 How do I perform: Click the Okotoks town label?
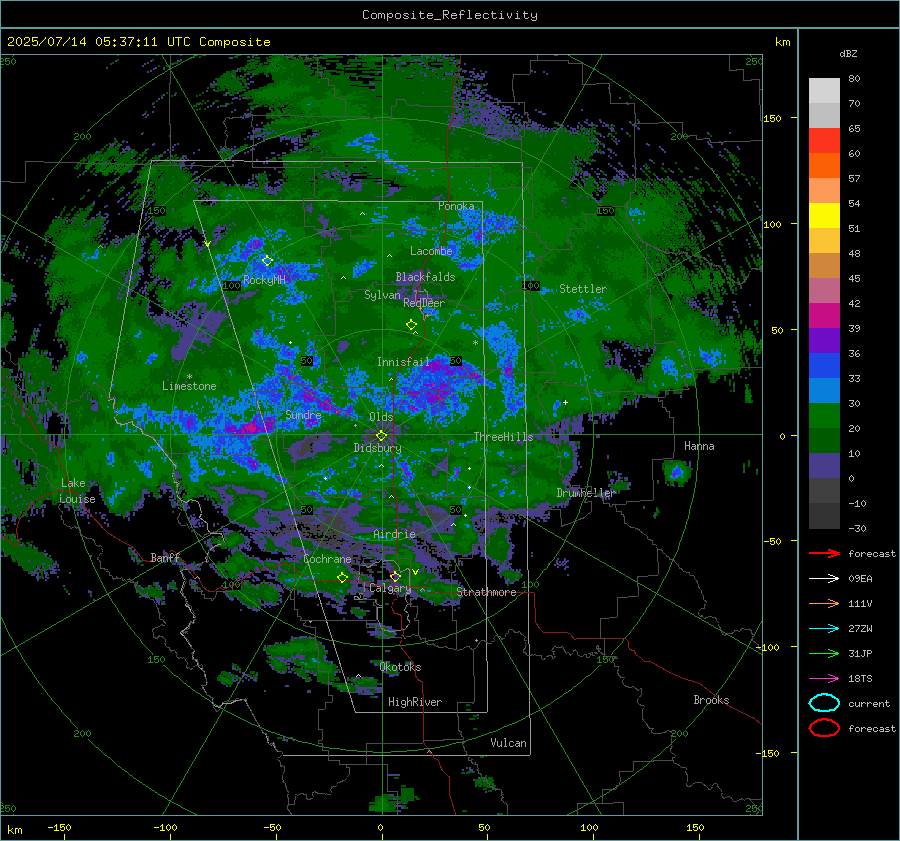400,667
